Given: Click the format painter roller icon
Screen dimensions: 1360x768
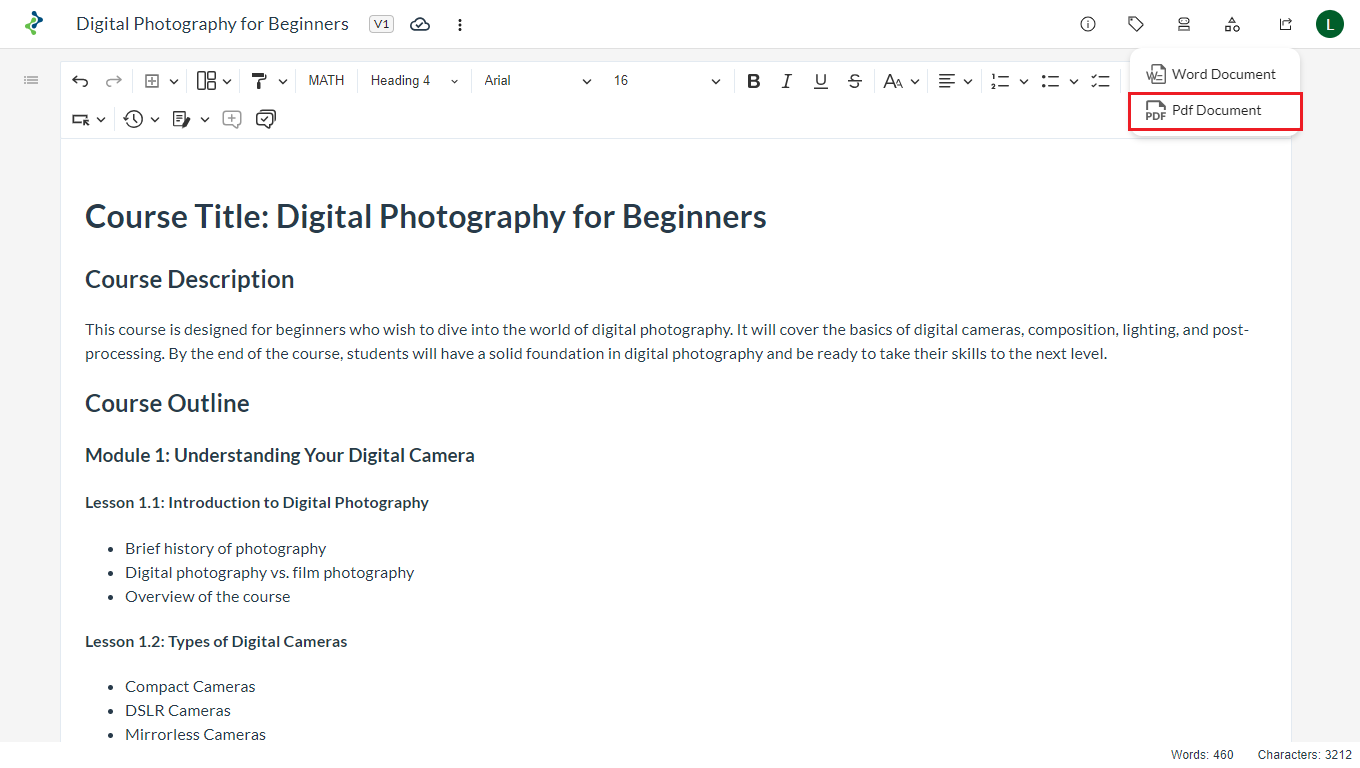Looking at the screenshot, I should pyautogui.click(x=259, y=81).
